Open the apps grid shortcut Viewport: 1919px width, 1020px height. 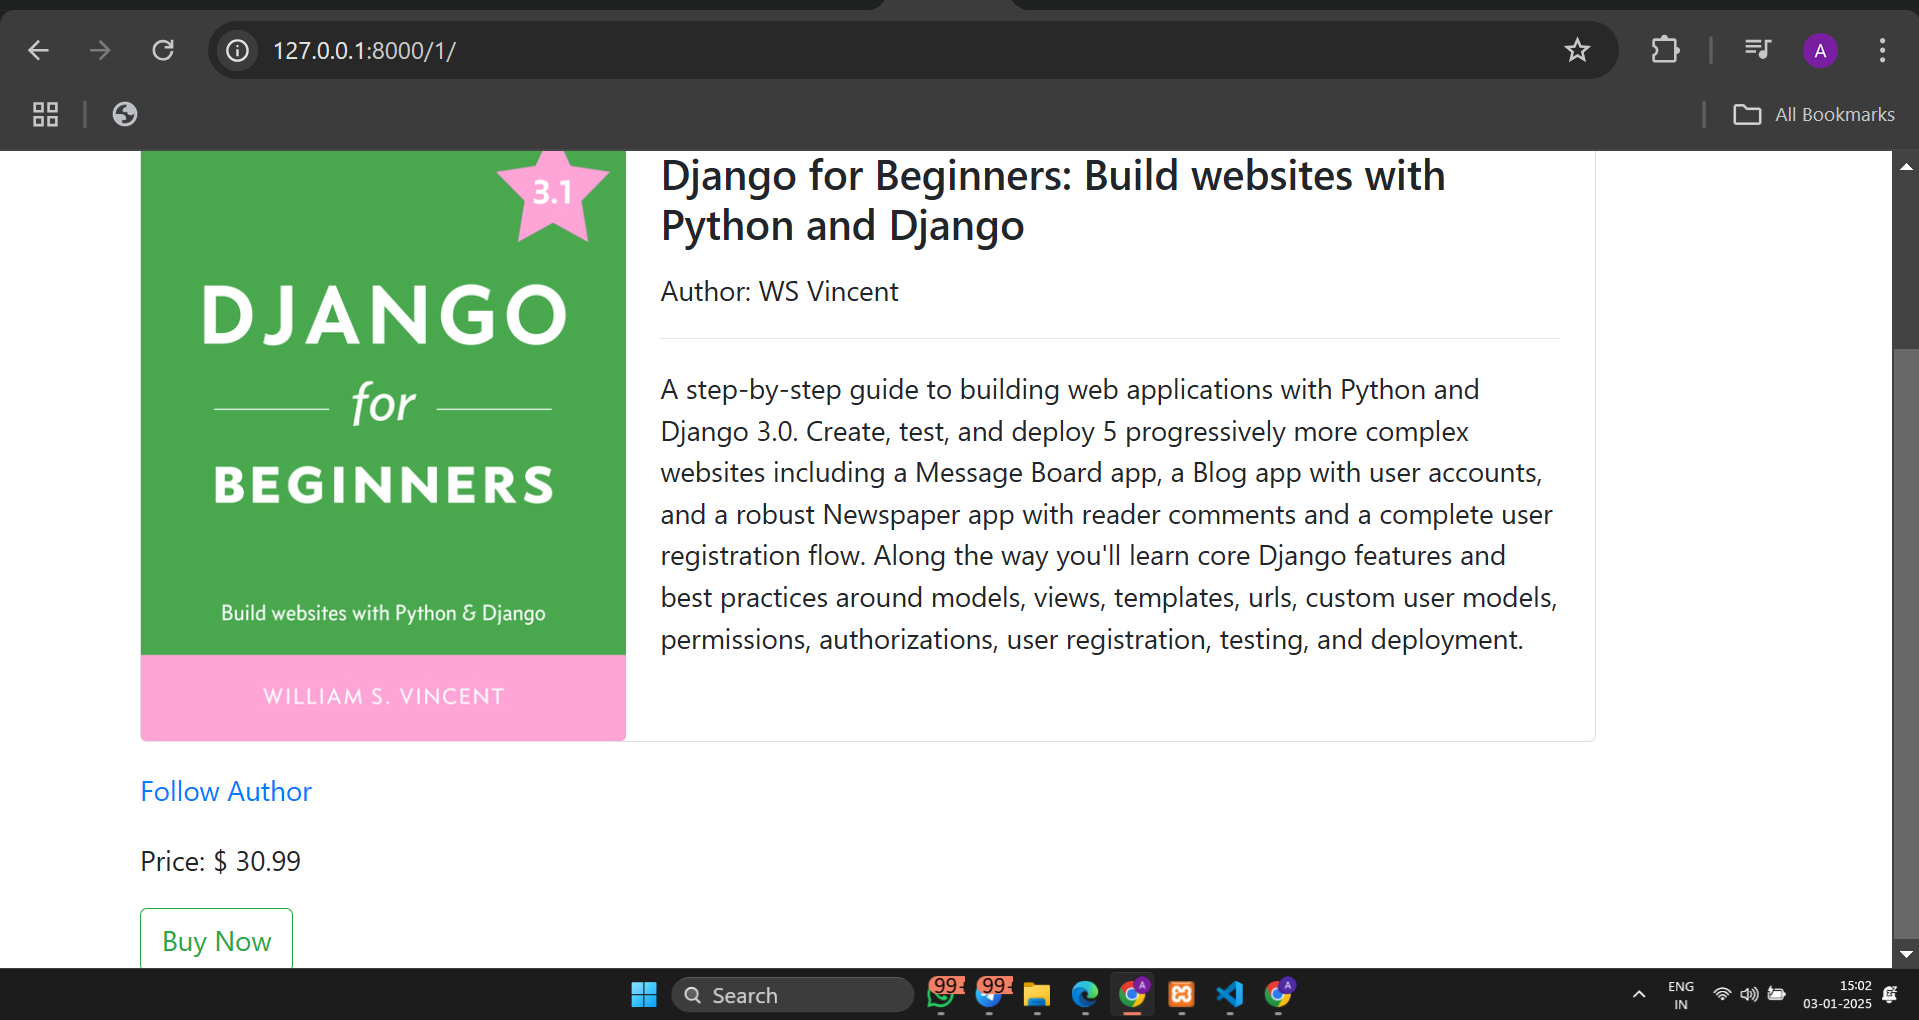[45, 115]
